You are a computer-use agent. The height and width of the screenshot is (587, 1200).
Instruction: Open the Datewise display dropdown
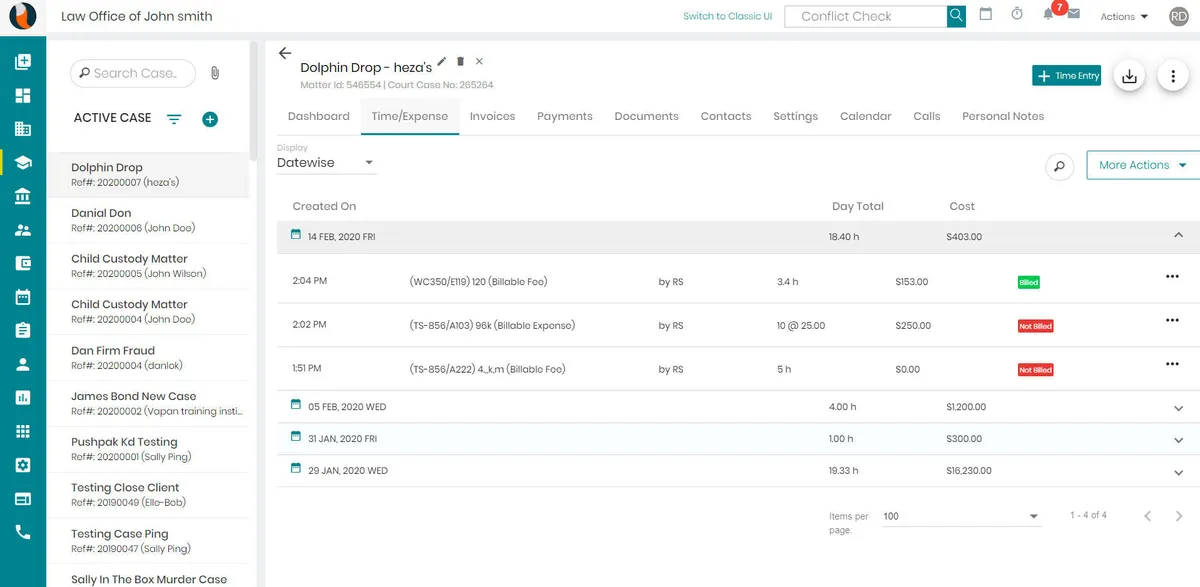pyautogui.click(x=326, y=163)
